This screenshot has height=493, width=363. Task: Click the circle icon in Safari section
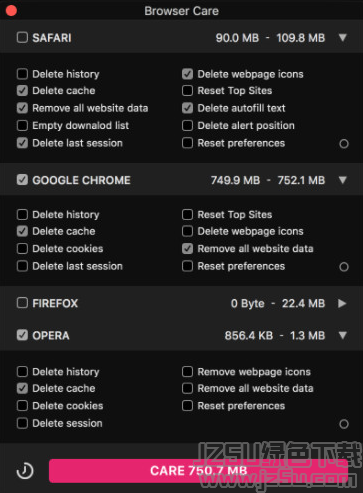344,144
